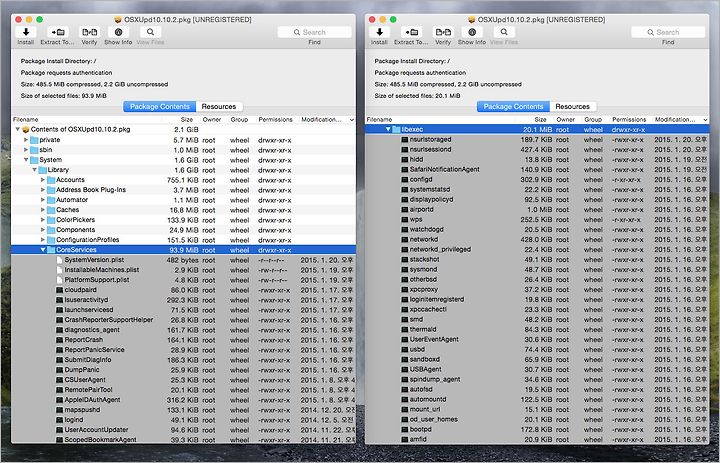Select ColorPickers folder row

pos(183,220)
